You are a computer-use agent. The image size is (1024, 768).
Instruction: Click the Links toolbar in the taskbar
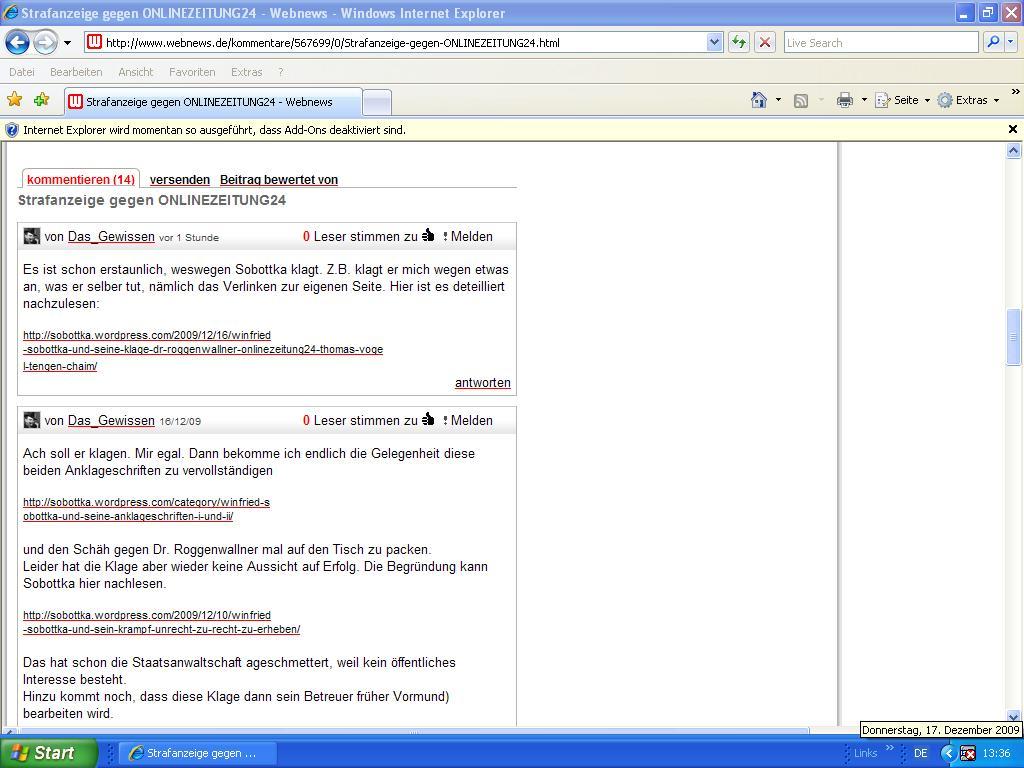point(865,753)
